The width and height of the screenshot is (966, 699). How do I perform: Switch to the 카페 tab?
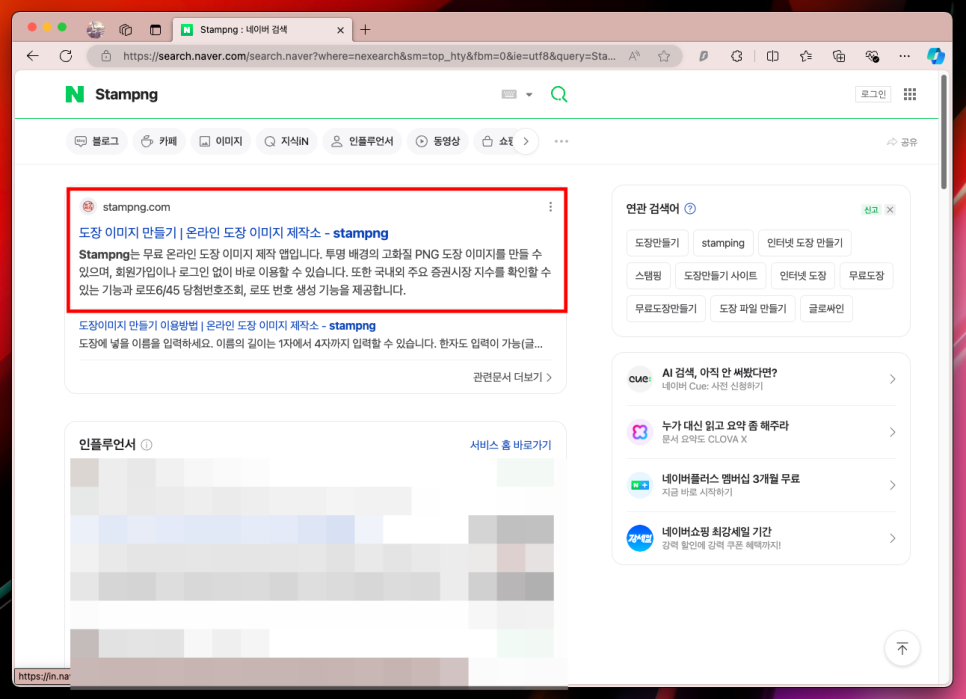159,142
